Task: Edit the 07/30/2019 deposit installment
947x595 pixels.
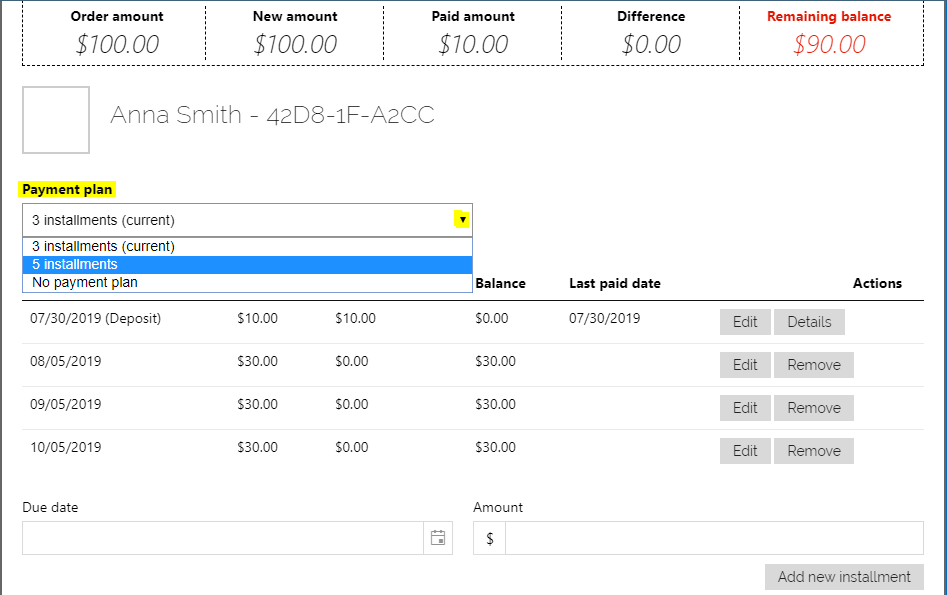Action: point(745,322)
